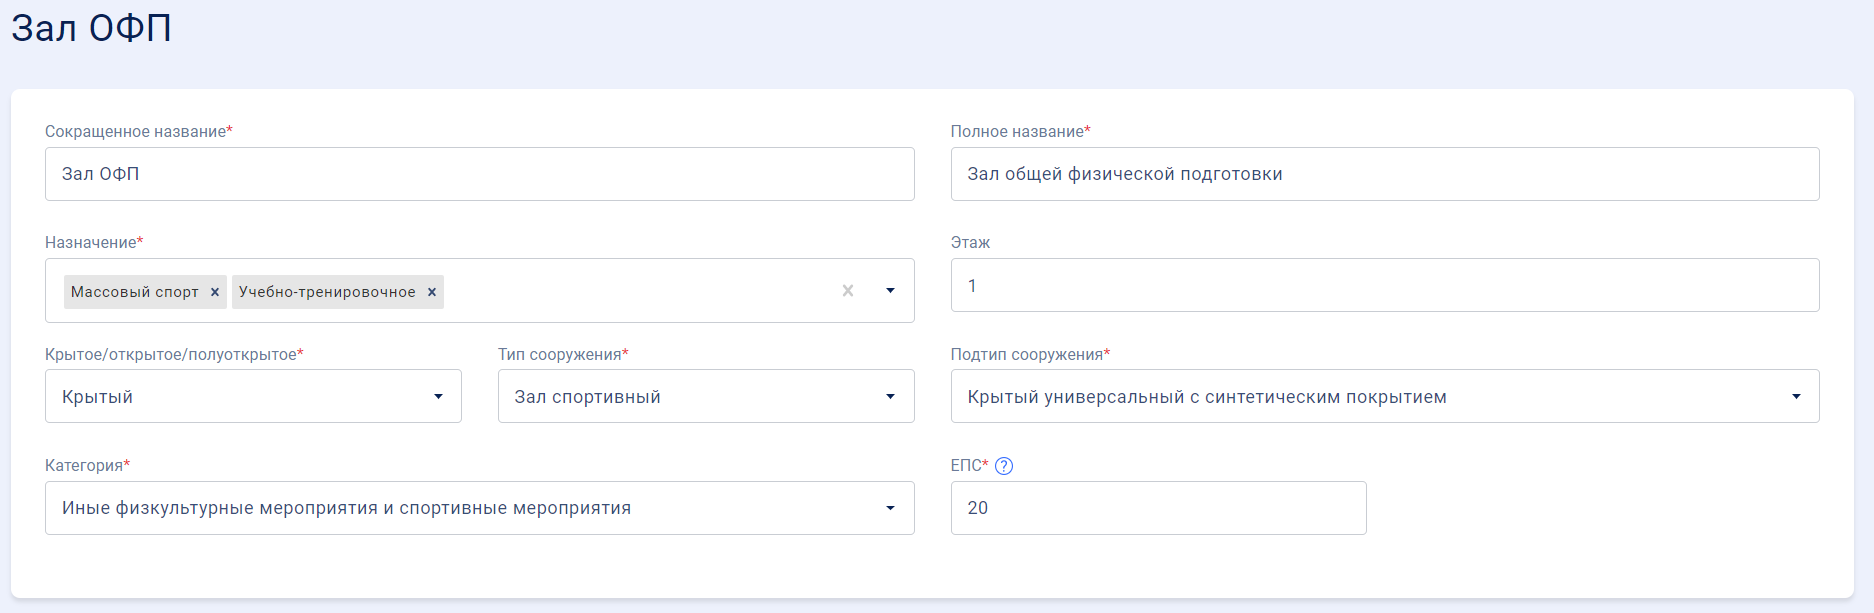Remove the Массовый спорт tag
1874x613 pixels.
214,292
